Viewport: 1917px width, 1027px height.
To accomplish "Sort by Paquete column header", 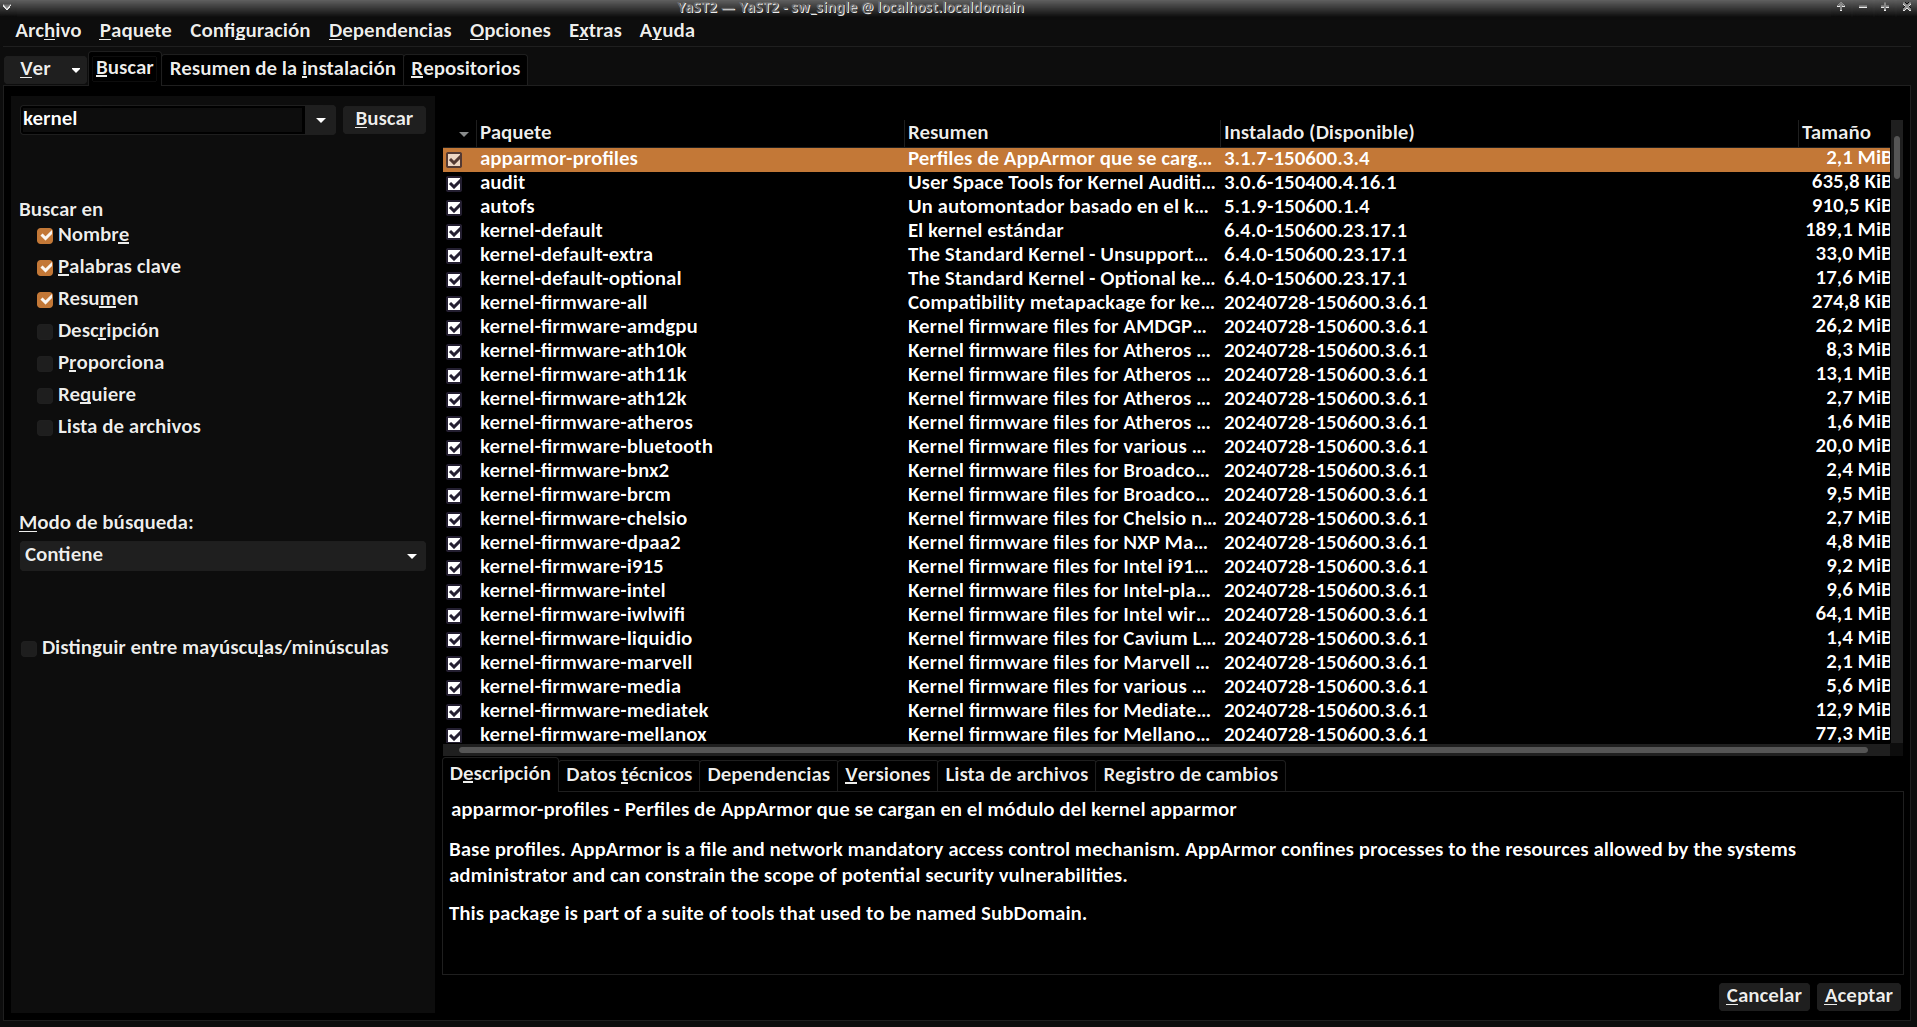I will click(690, 133).
